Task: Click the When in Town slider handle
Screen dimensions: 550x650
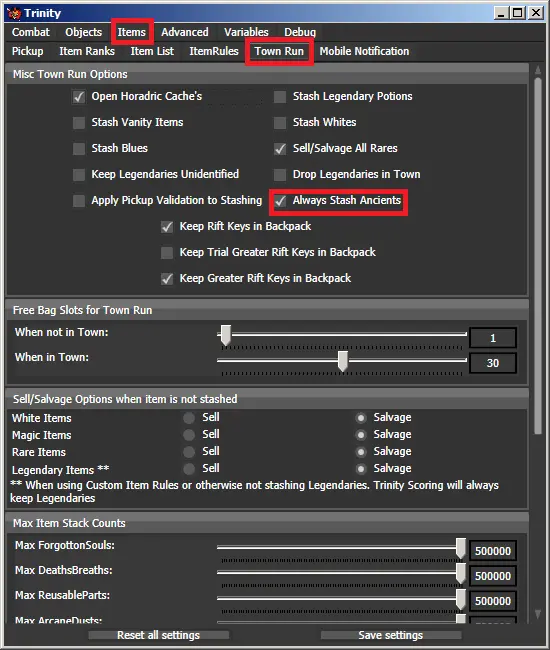Action: [x=342, y=361]
